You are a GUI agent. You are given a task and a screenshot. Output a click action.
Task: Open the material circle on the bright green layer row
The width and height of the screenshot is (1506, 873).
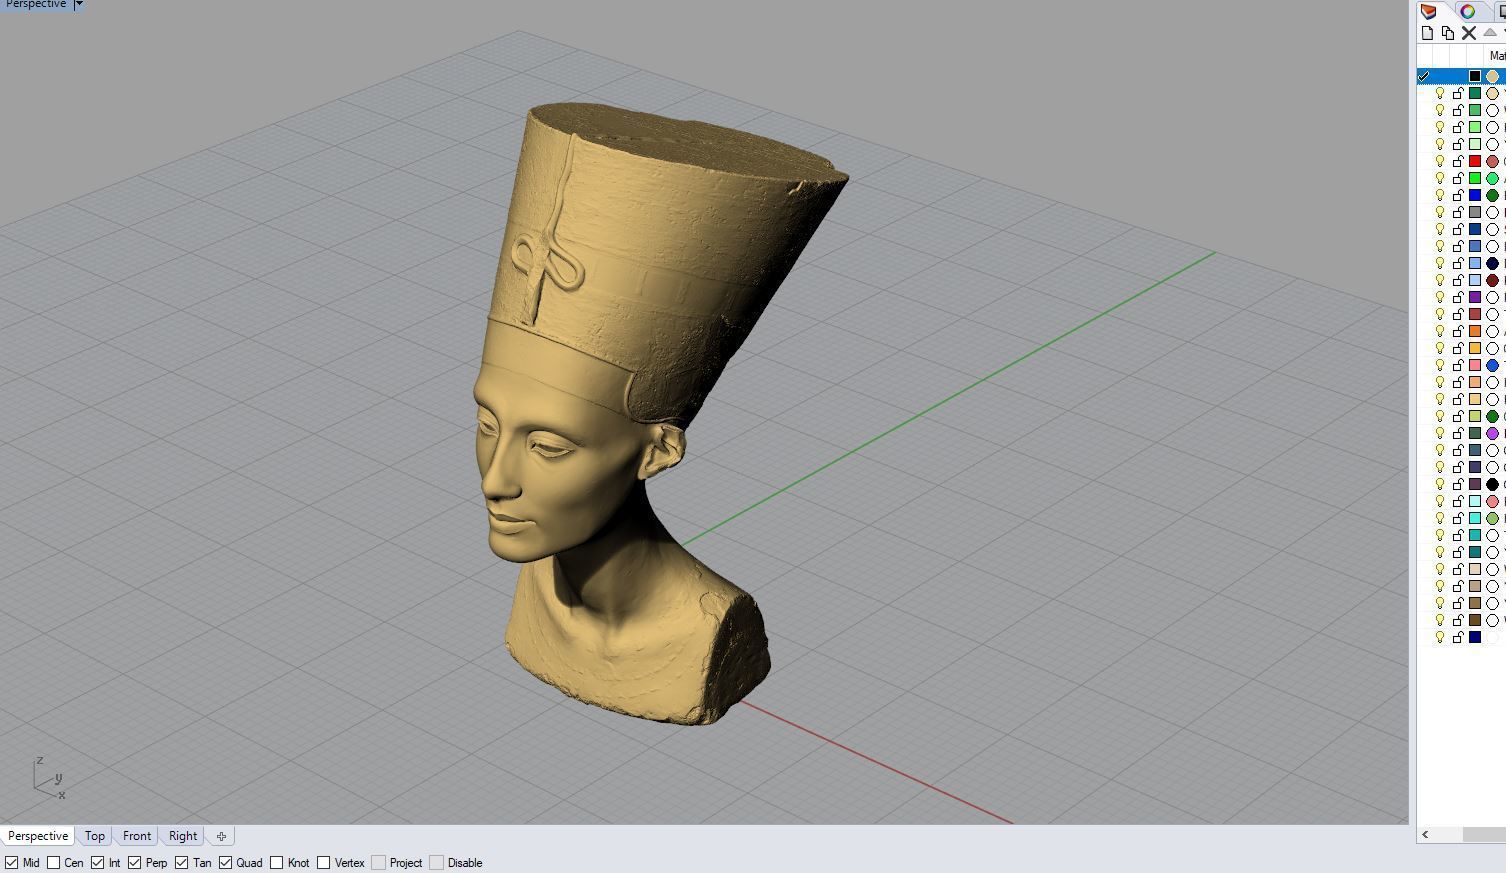pos(1492,178)
